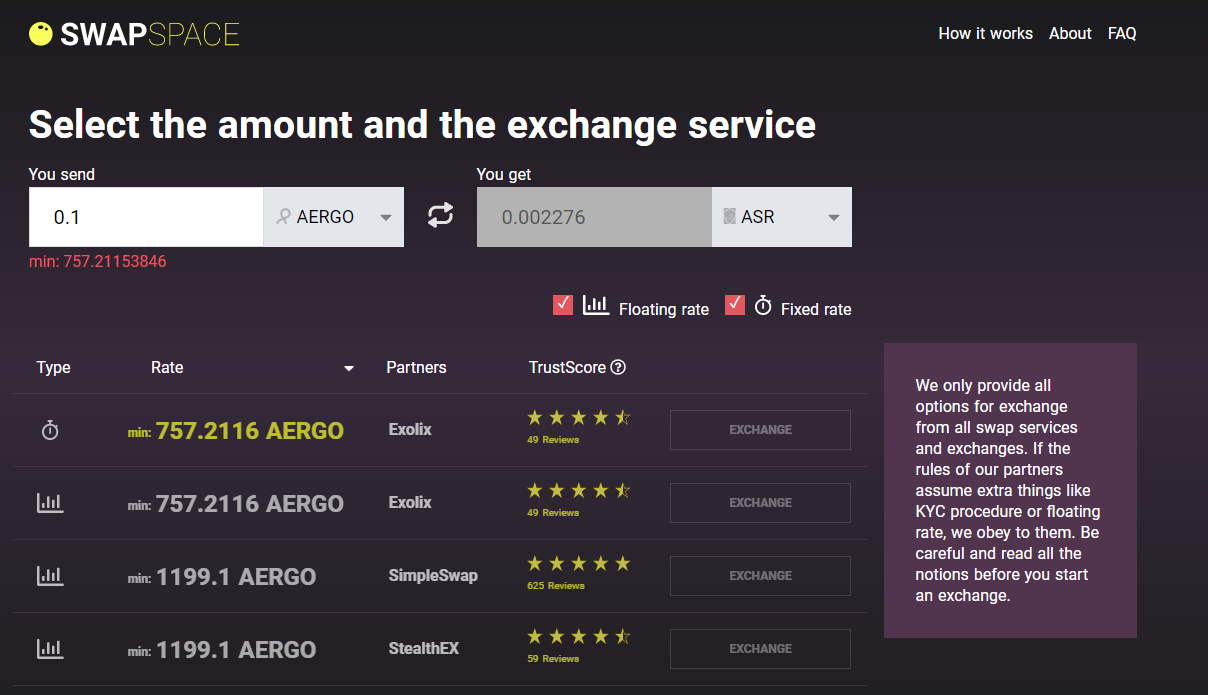1208x695 pixels.
Task: Click the EXCHANGE button for fixed-rate Exolix
Action: [x=760, y=430]
